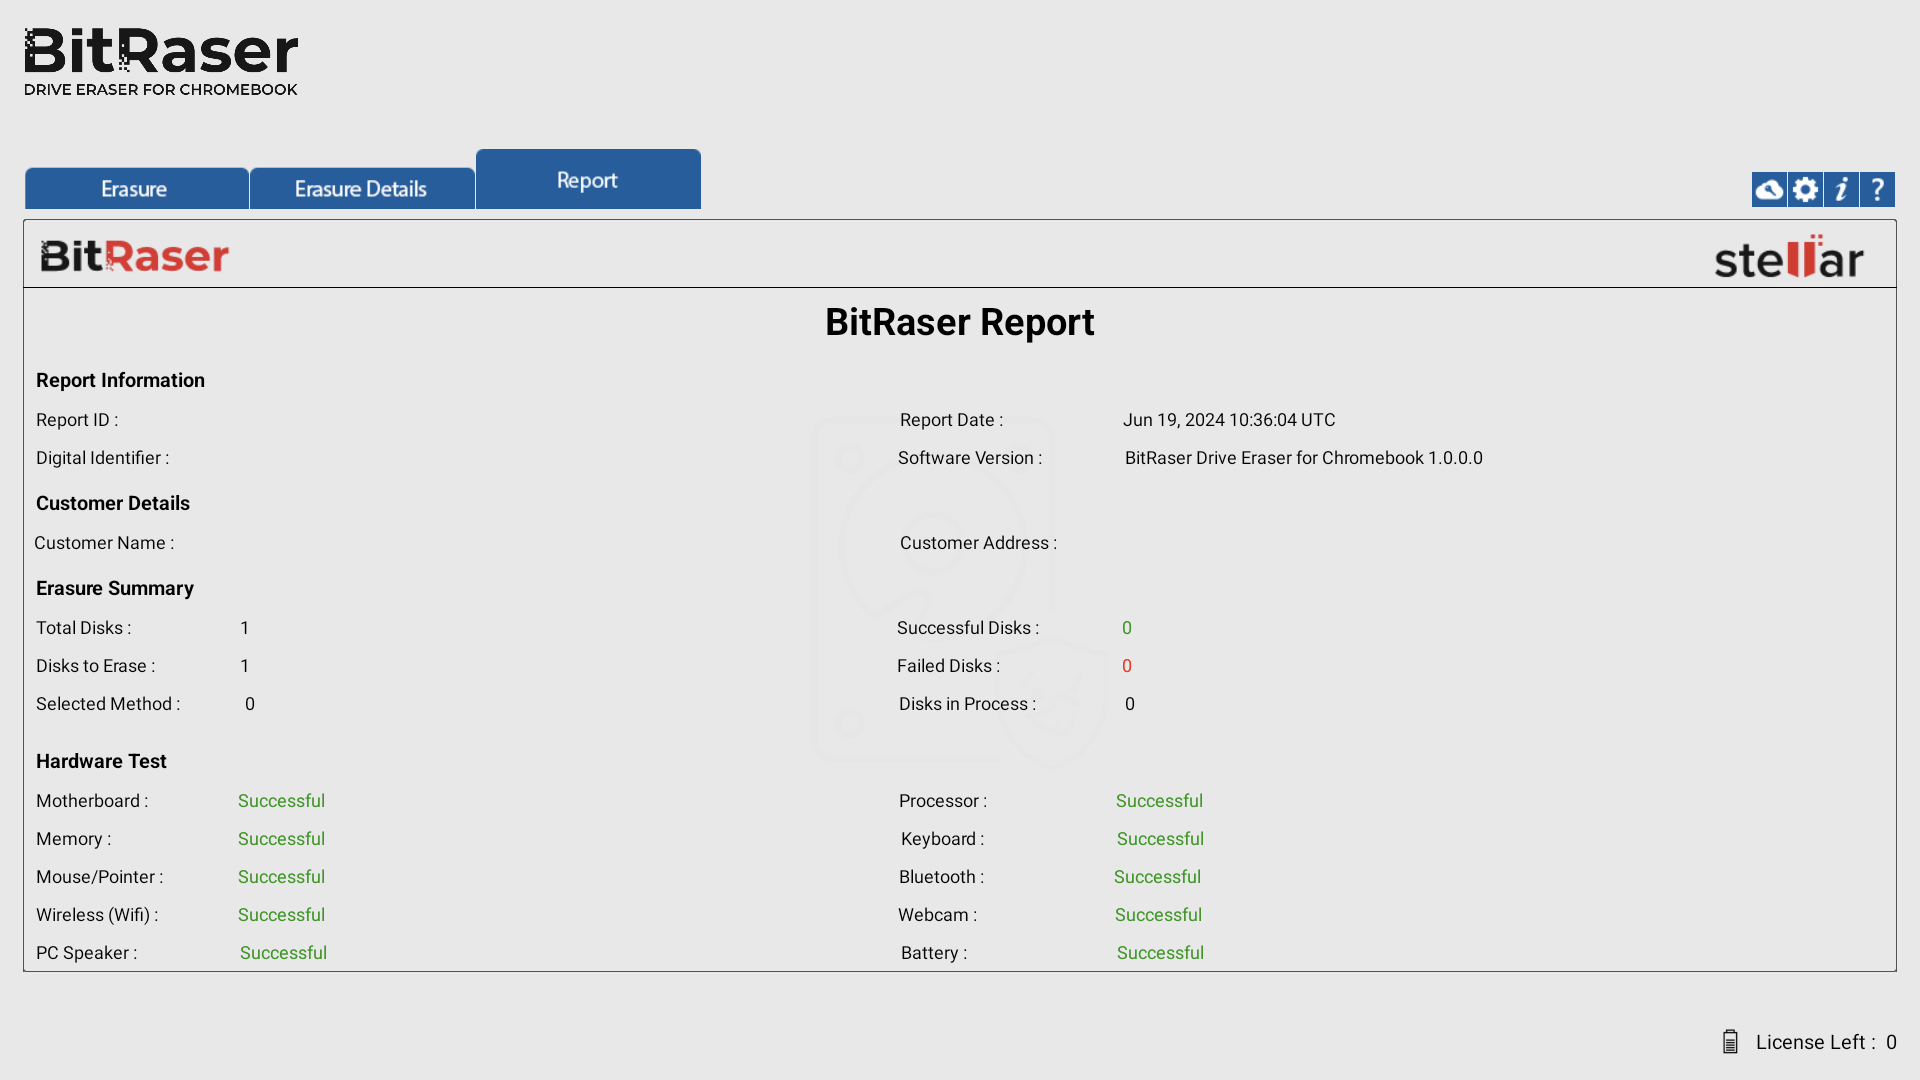
Task: Open the help question mark icon
Action: pyautogui.click(x=1877, y=189)
